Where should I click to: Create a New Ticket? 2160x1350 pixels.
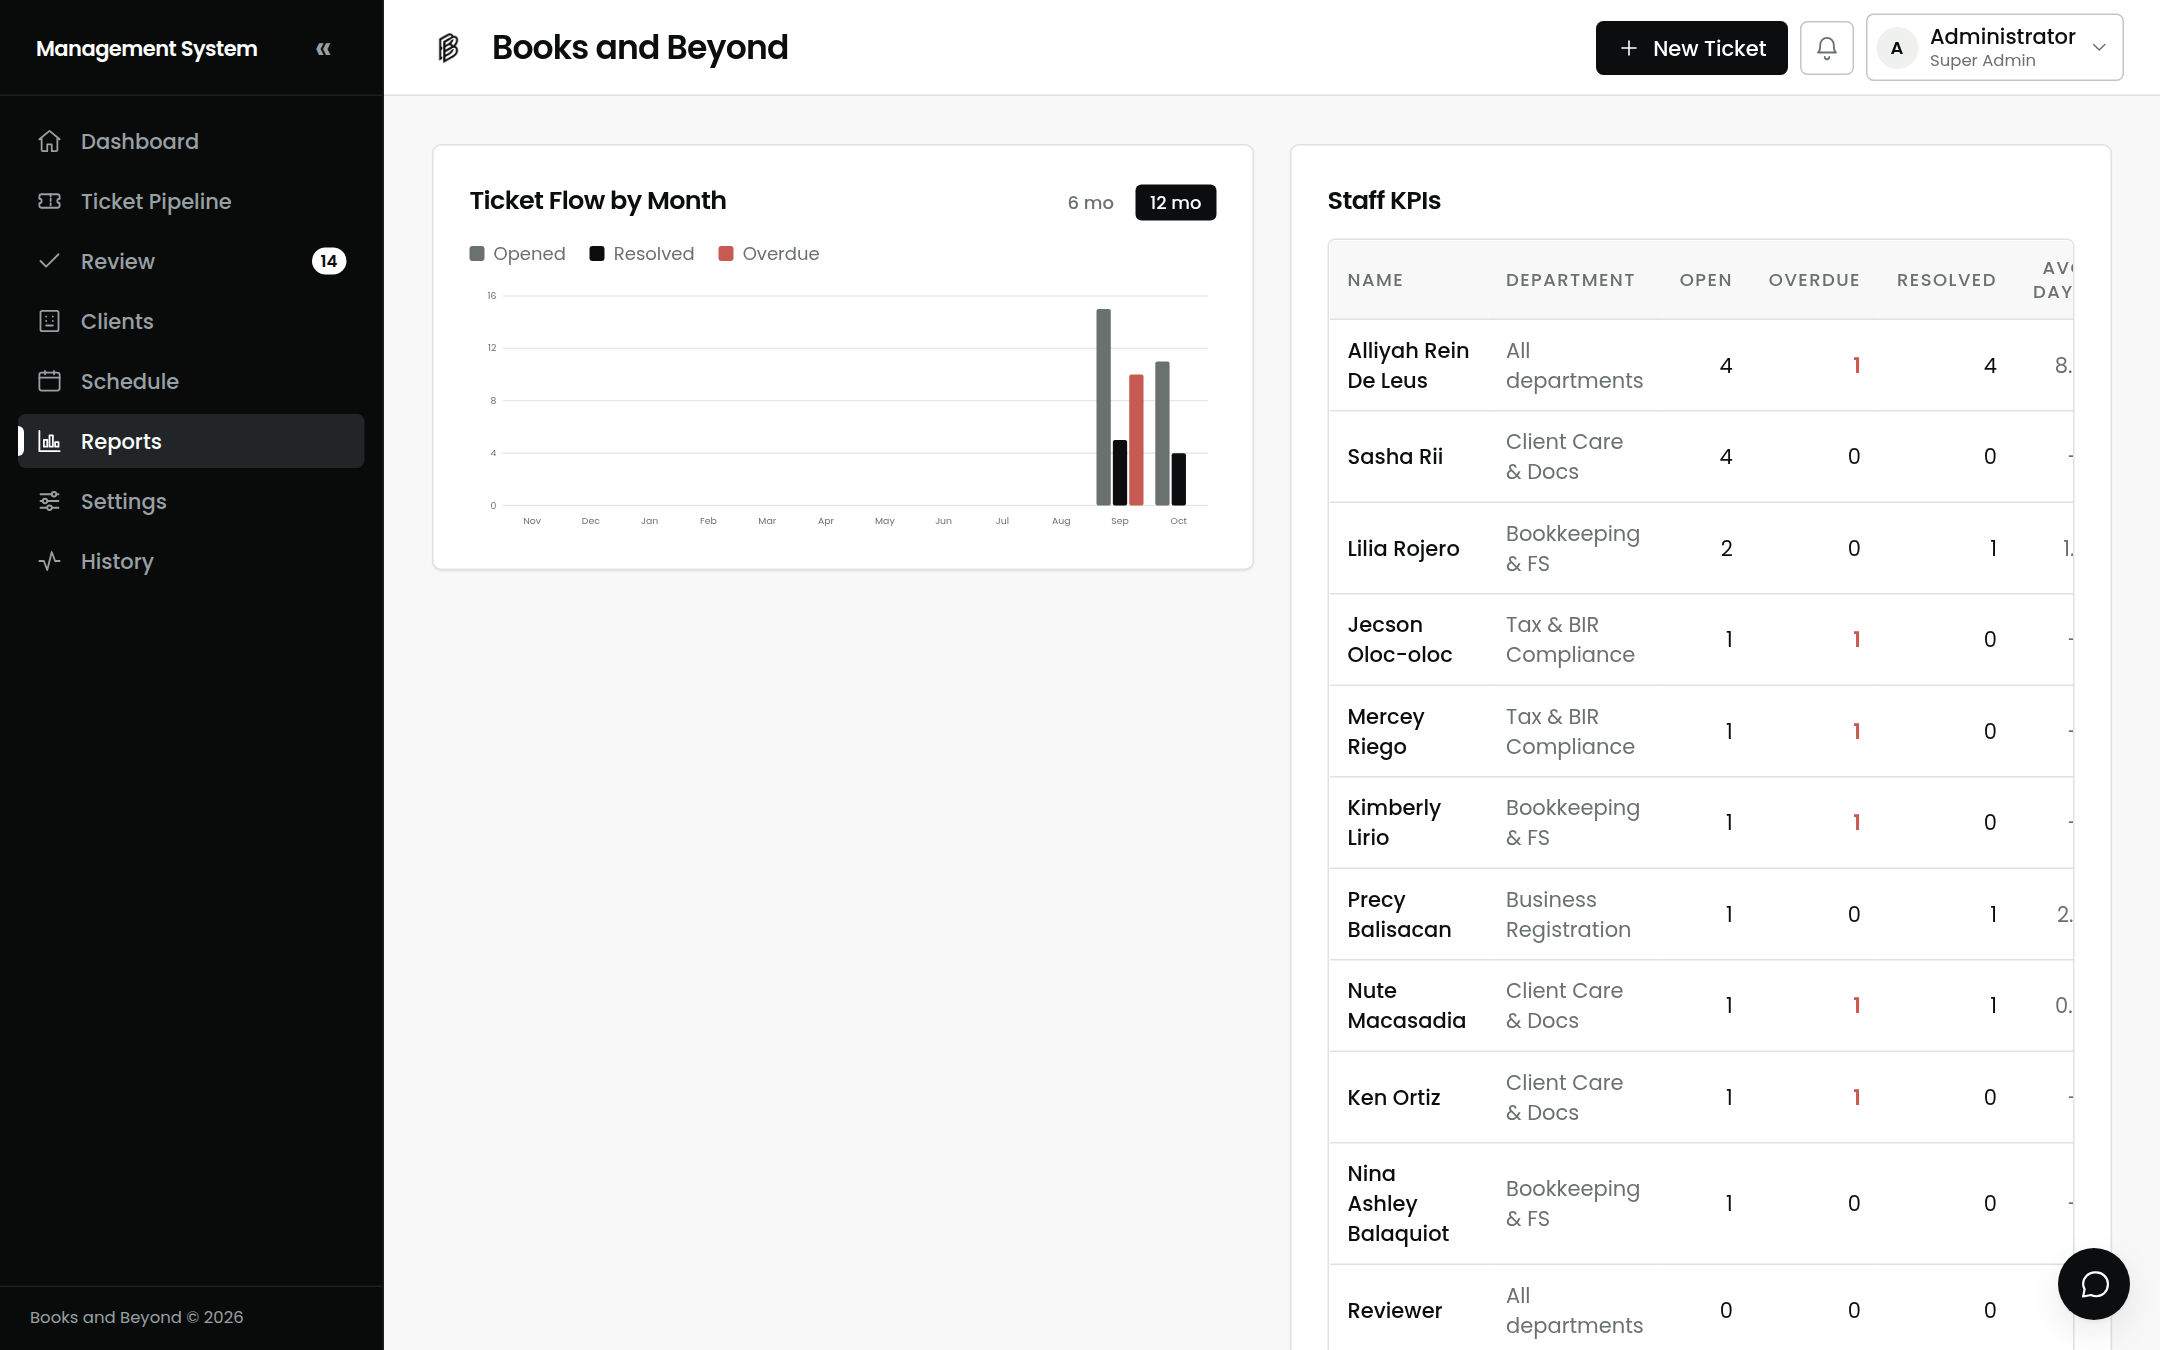pos(1691,48)
